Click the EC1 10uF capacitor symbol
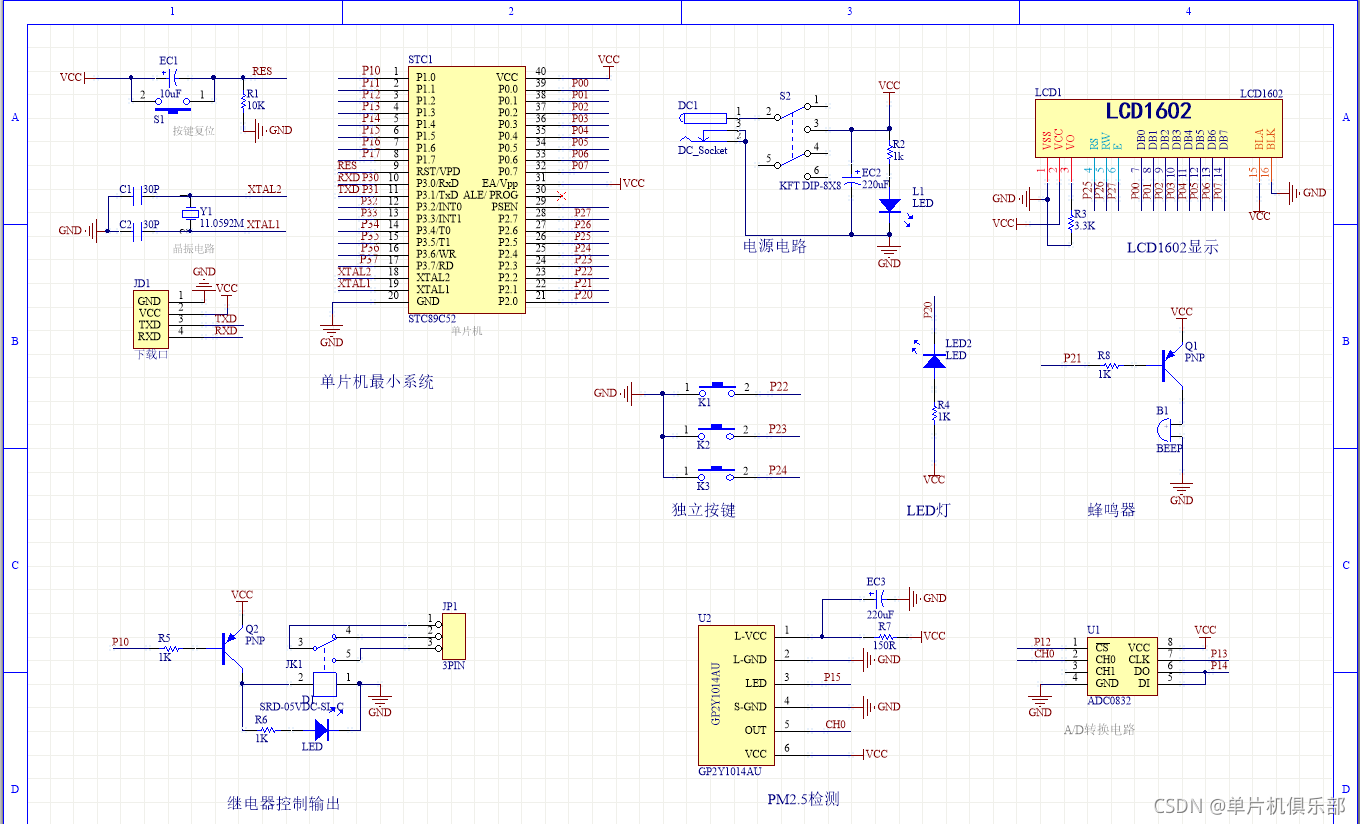Image resolution: width=1360 pixels, height=824 pixels. (172, 77)
